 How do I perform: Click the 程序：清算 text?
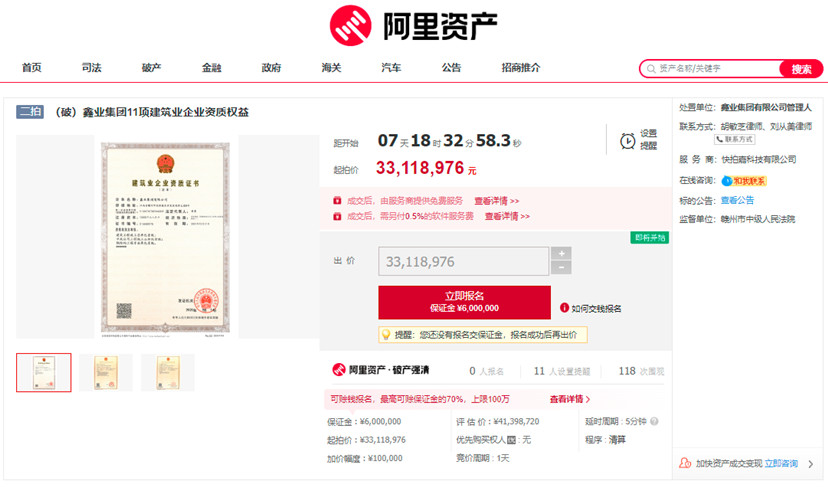click(605, 439)
